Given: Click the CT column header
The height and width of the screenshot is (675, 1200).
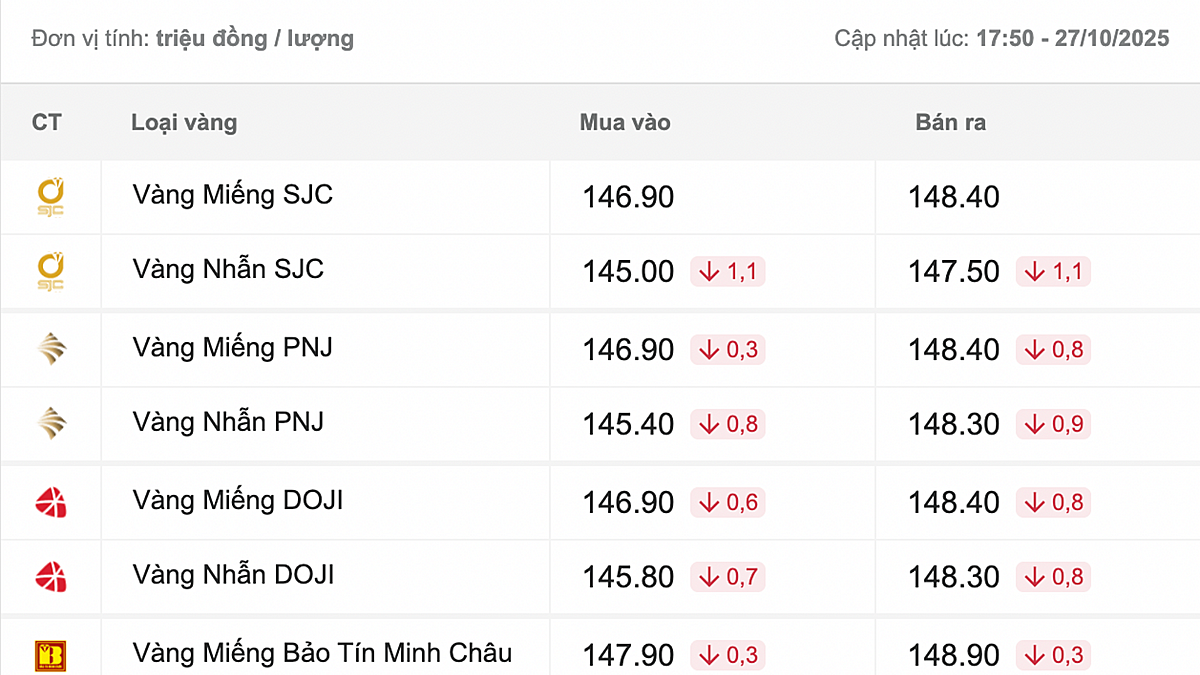Looking at the screenshot, I should pos(46,123).
